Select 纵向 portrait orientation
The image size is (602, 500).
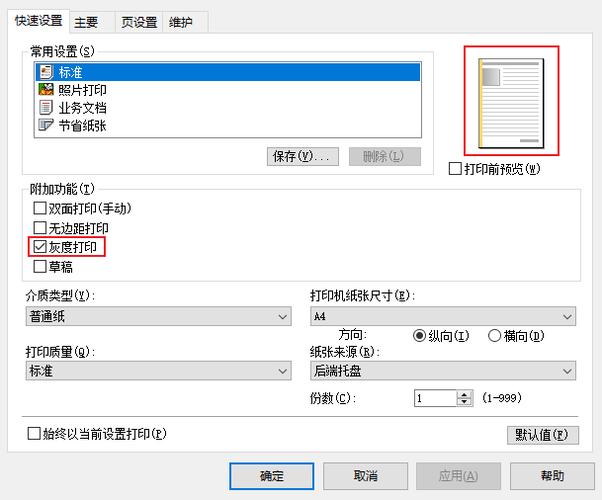419,336
